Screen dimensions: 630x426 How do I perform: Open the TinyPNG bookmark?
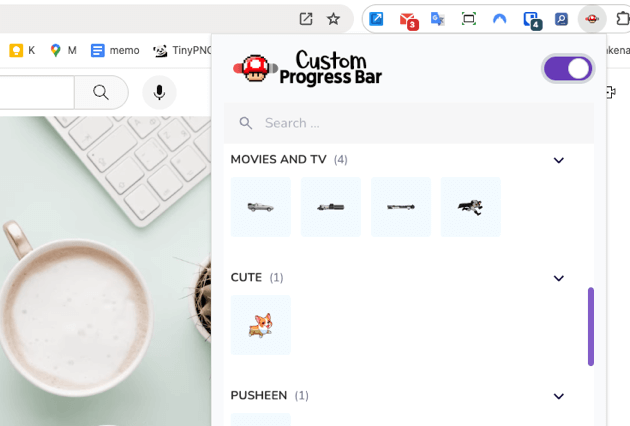182,50
